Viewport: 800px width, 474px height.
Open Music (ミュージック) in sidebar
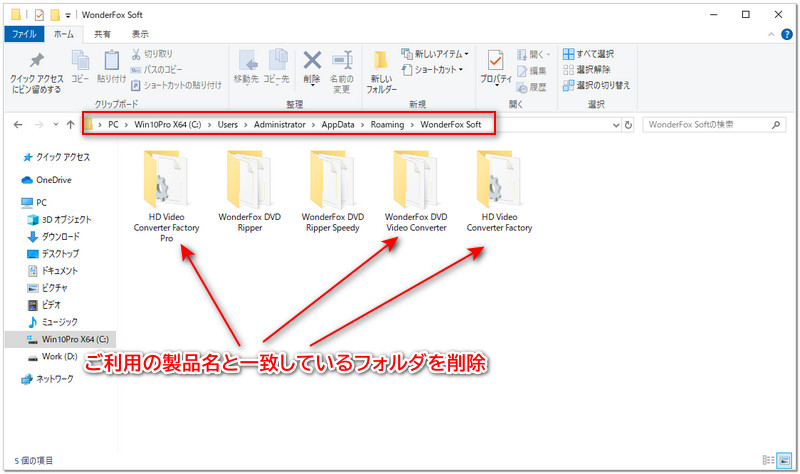point(52,322)
